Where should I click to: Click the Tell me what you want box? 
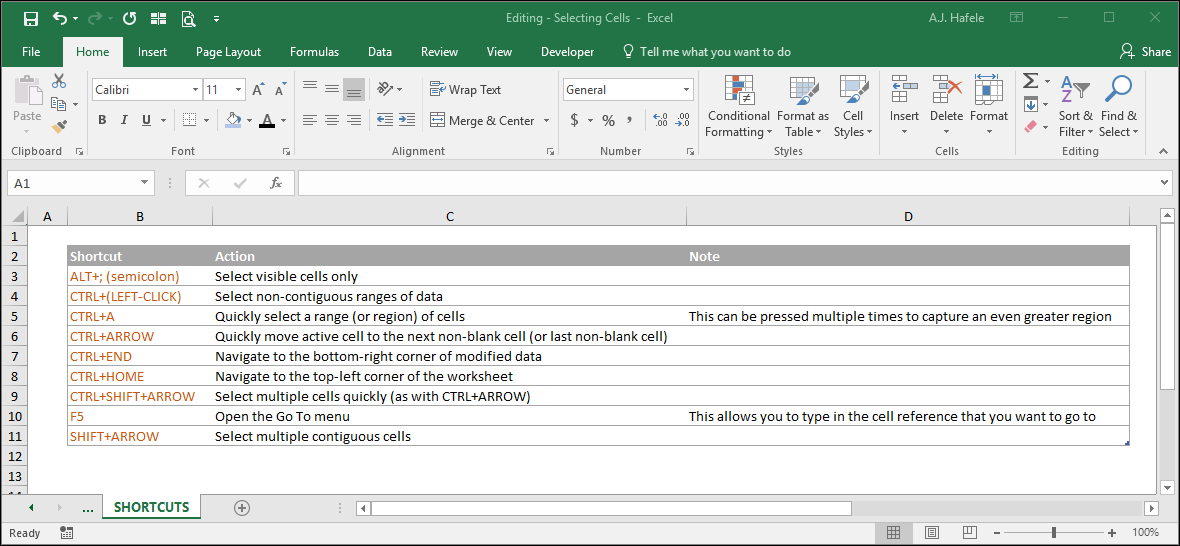tap(707, 52)
